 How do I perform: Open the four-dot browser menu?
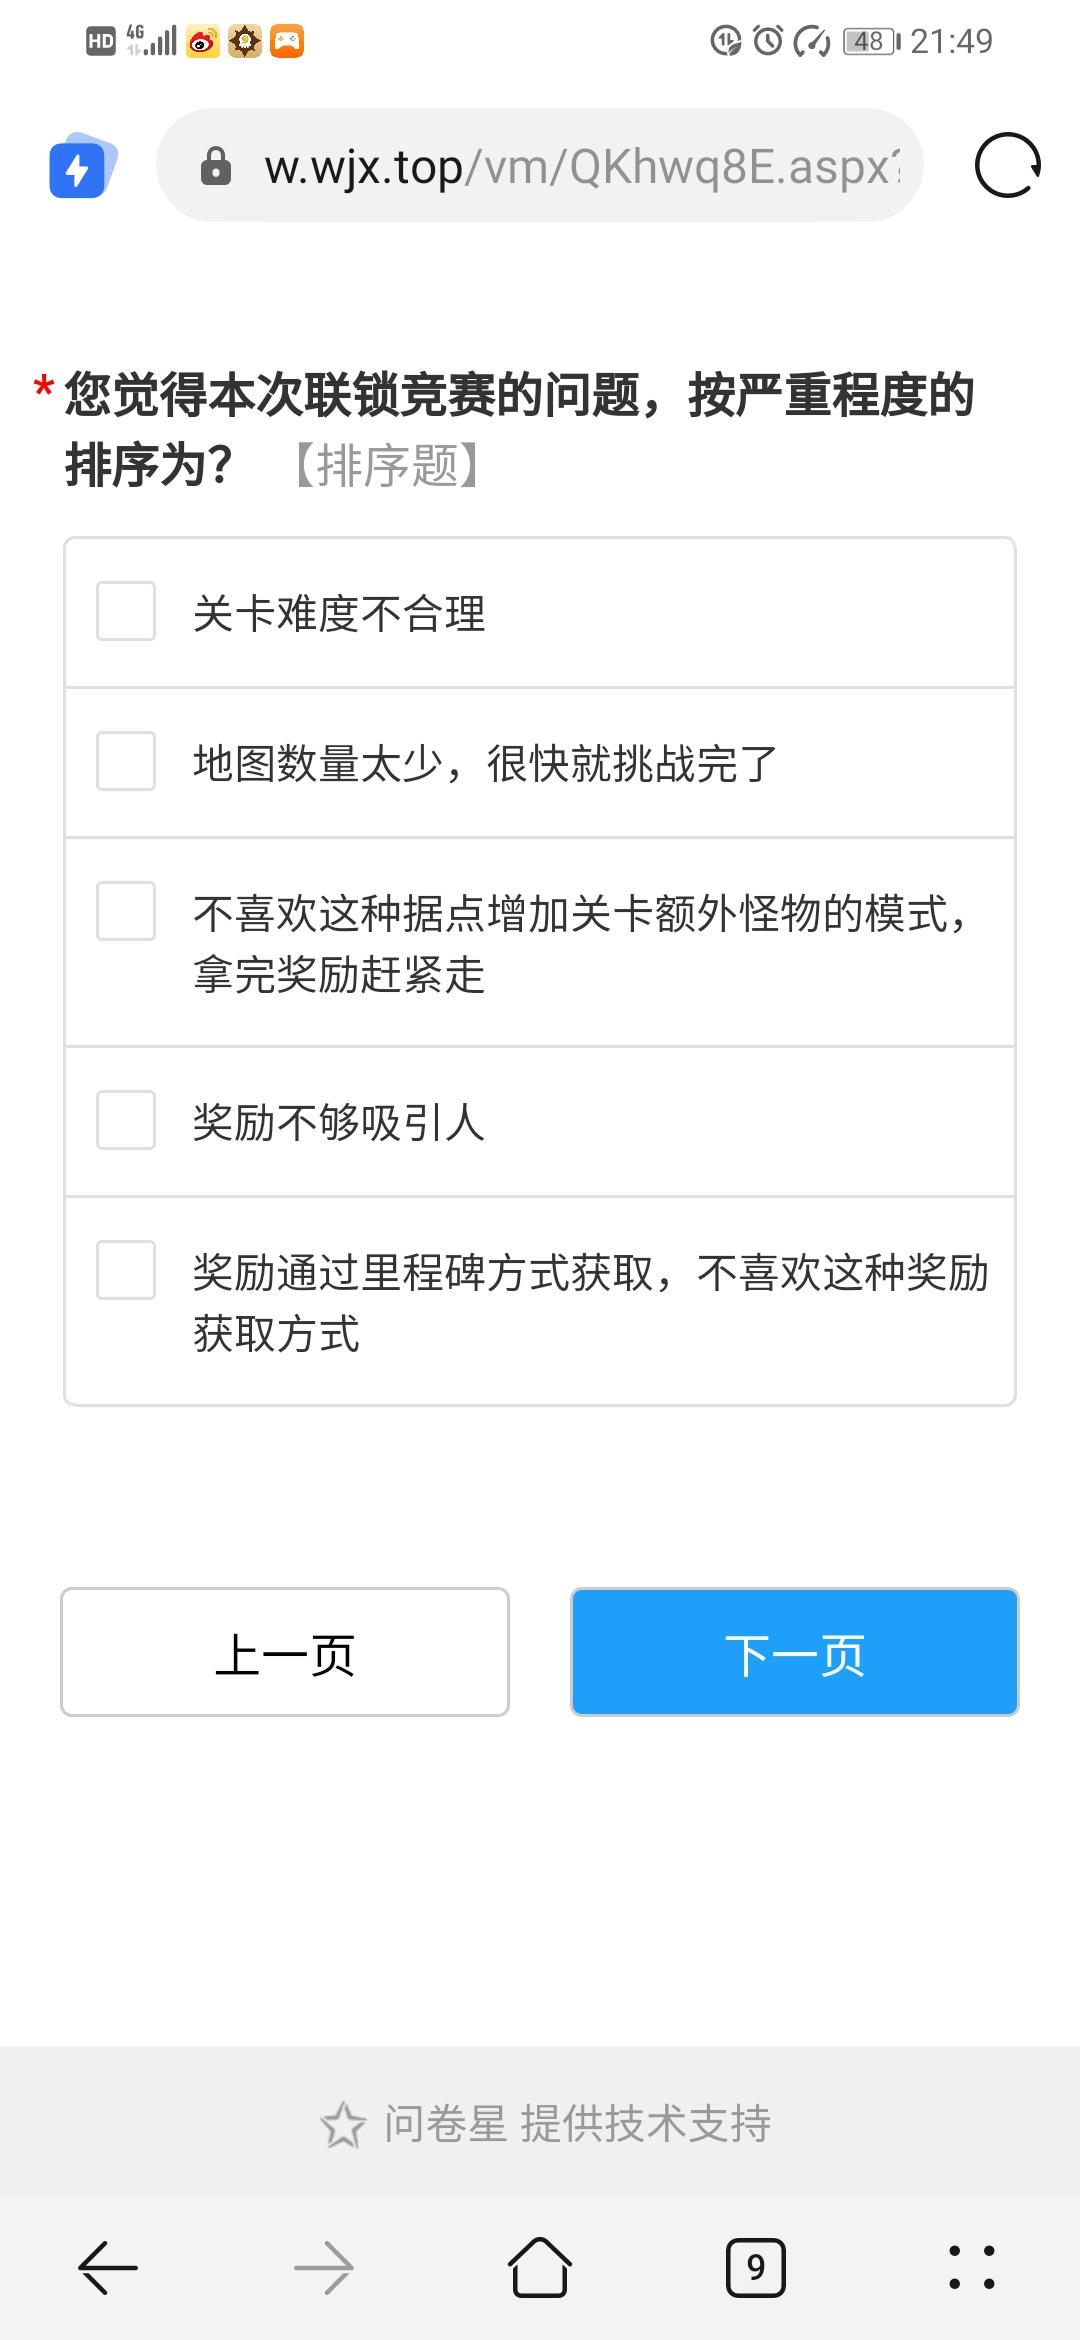point(971,2267)
